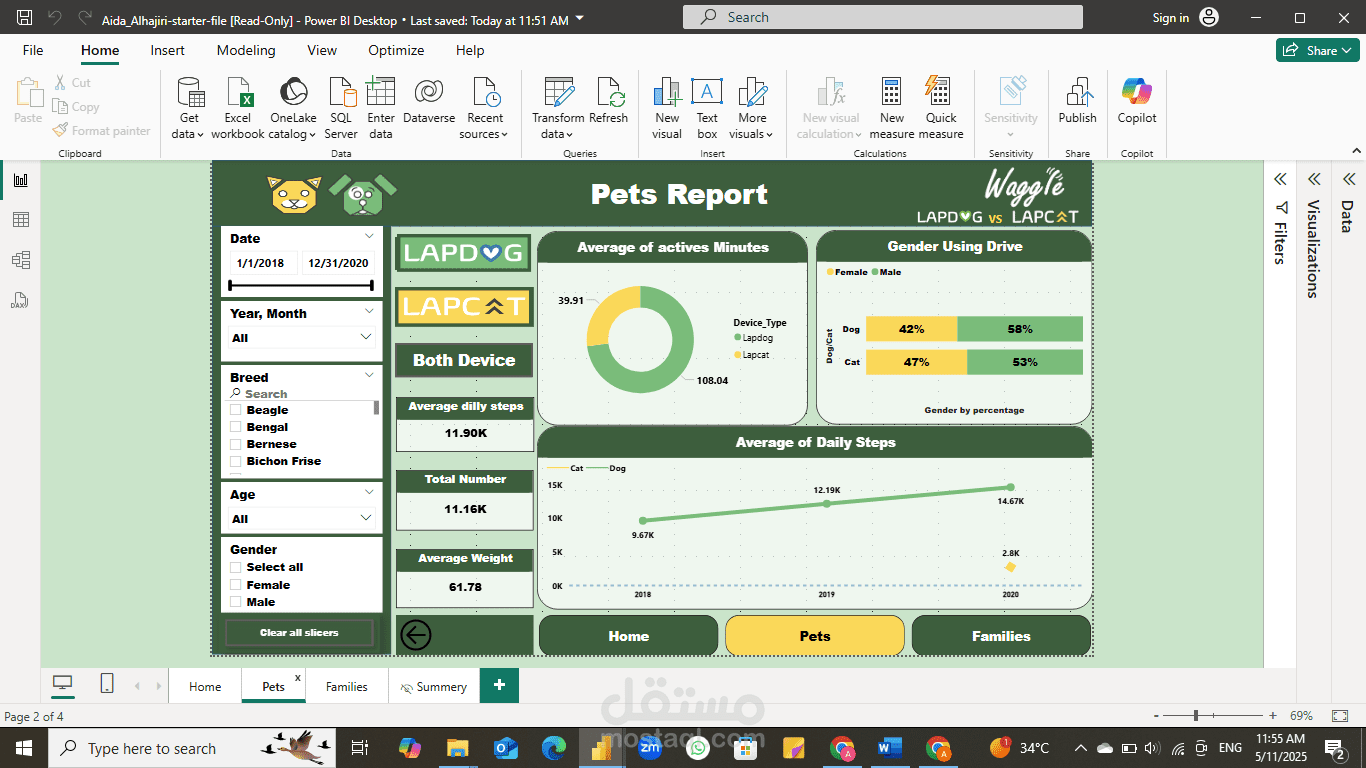Screen dimensions: 1366x768
Task: Import an Excel workbook
Action: 238,108
